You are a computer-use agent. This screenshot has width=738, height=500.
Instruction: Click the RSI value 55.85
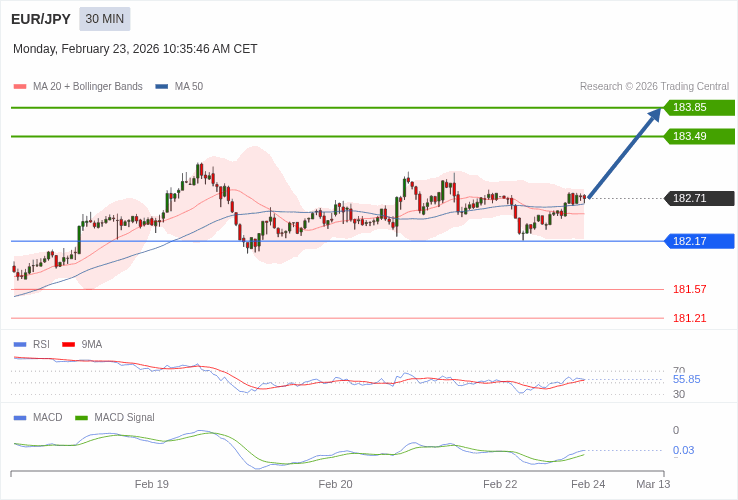tap(687, 379)
